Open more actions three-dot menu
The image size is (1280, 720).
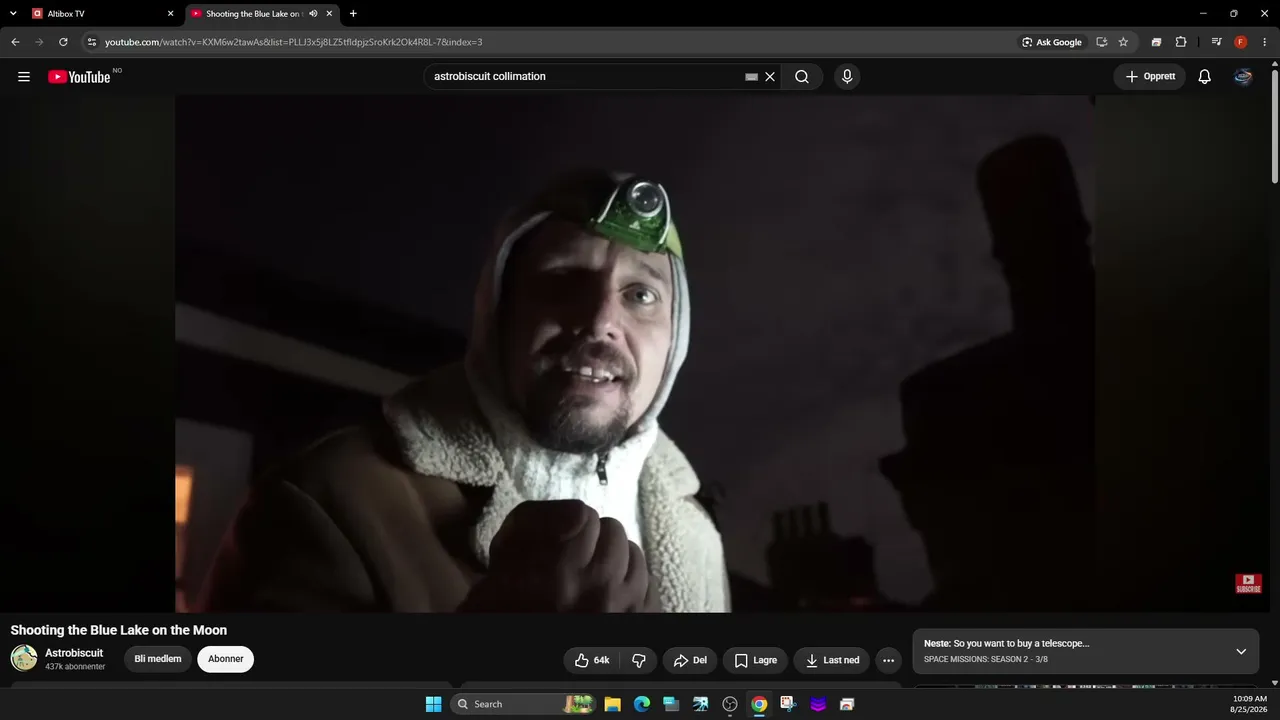pos(888,660)
